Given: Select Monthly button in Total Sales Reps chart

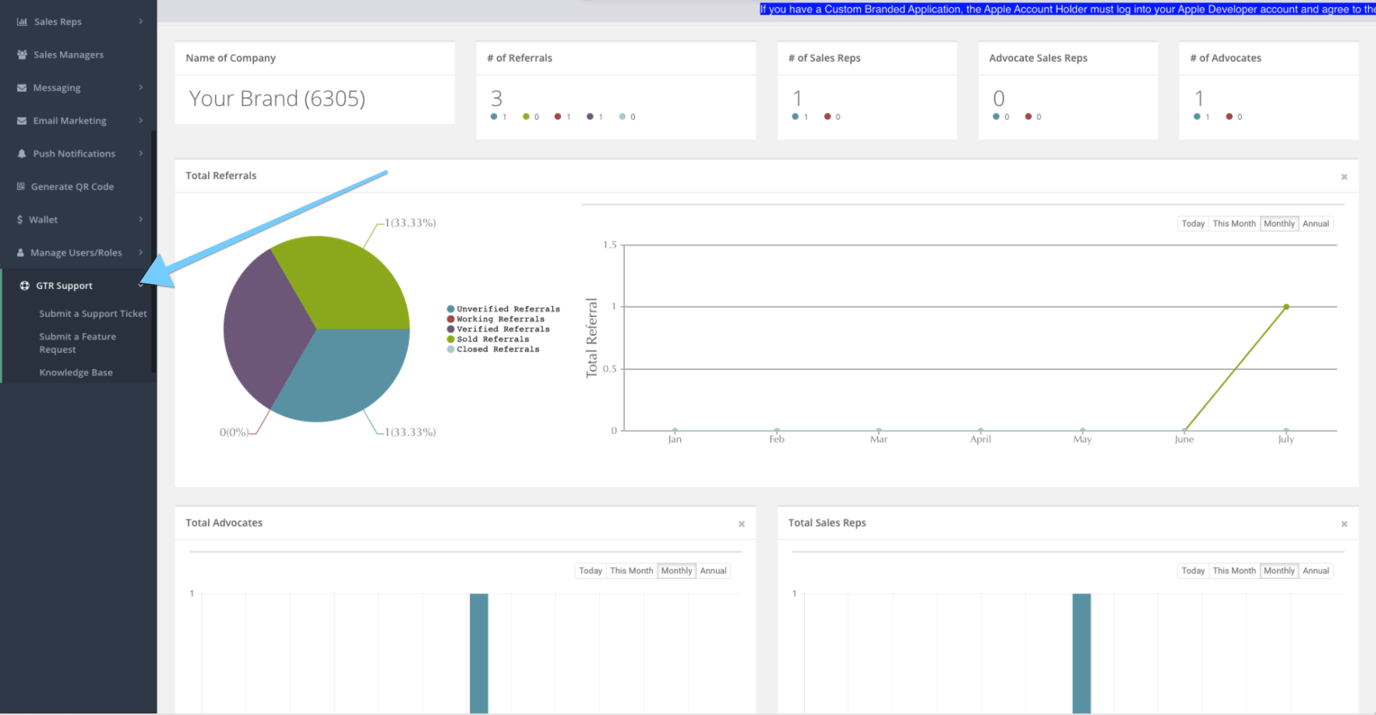Looking at the screenshot, I should 1279,571.
